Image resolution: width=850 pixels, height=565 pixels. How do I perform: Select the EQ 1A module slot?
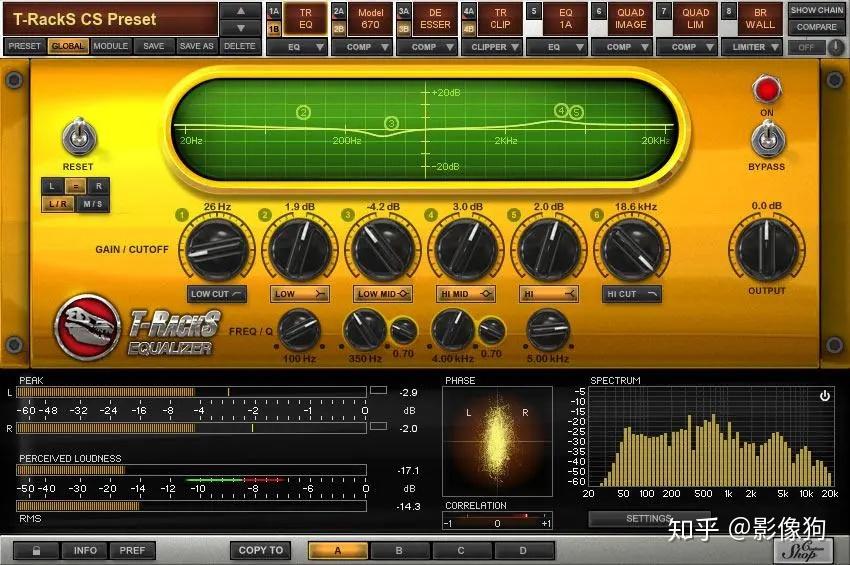point(565,19)
